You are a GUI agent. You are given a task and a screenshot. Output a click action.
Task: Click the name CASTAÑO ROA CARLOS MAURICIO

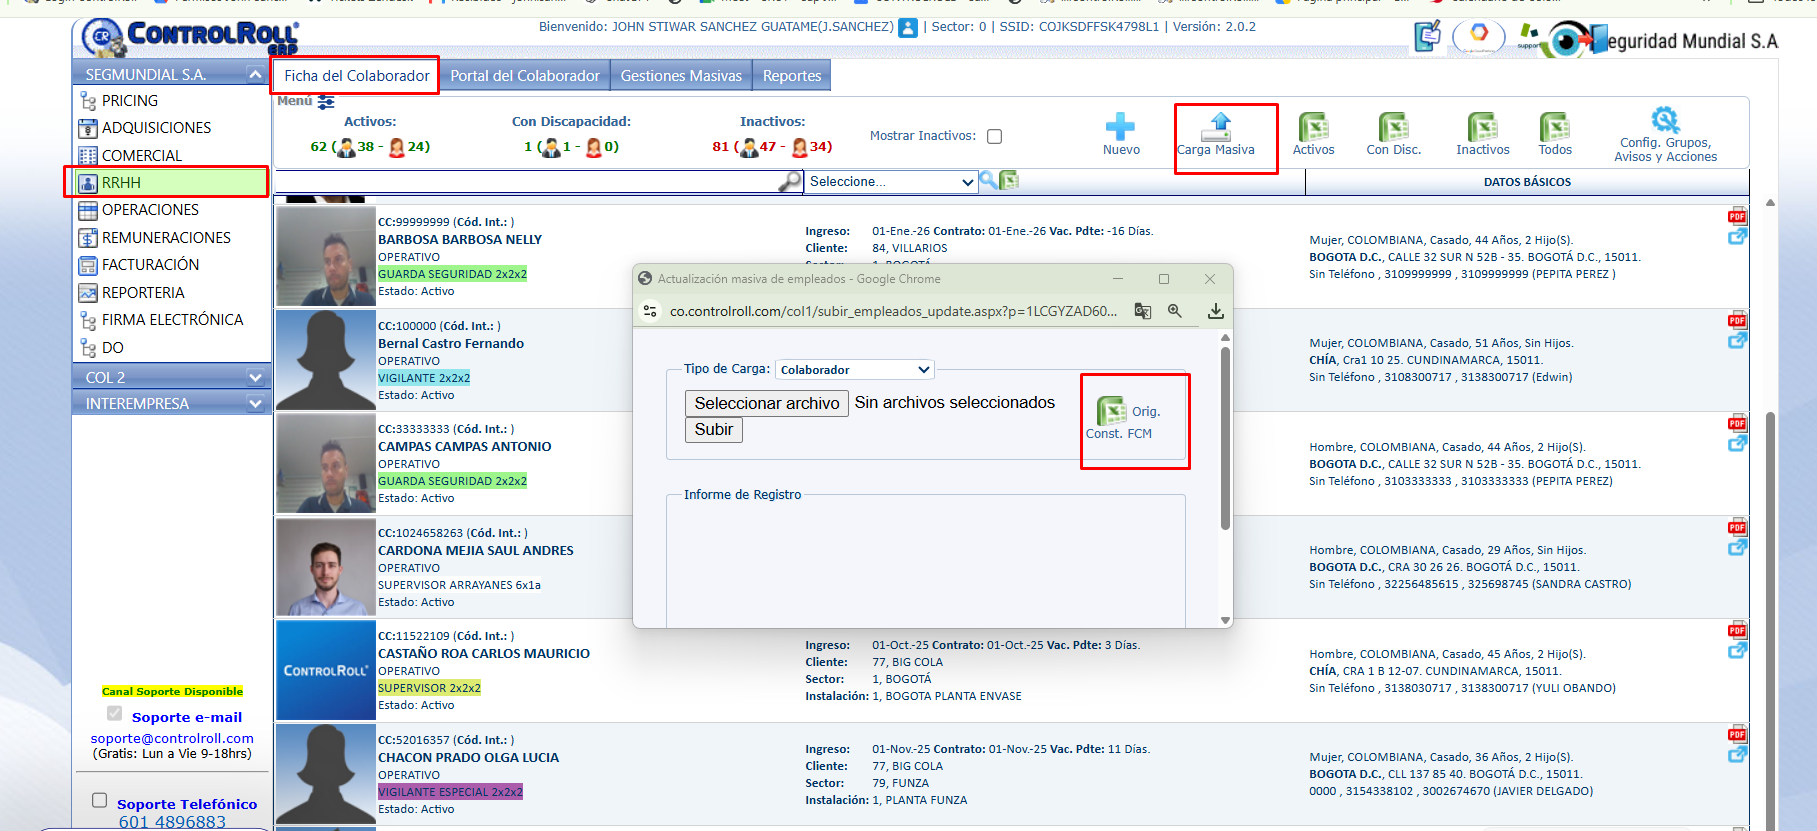click(x=484, y=654)
